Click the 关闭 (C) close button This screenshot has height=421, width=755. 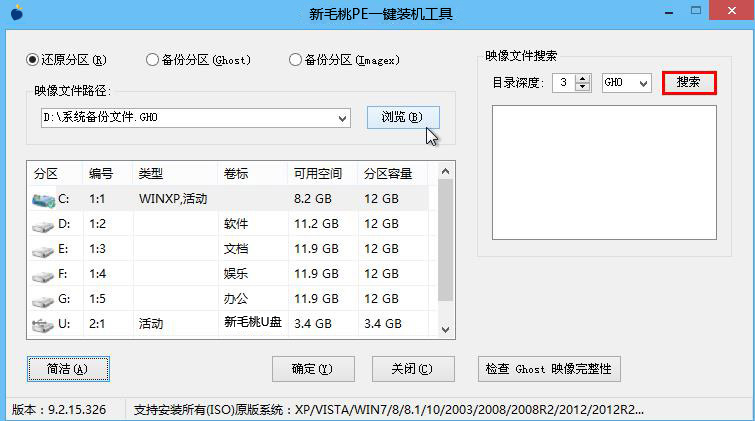click(x=413, y=369)
